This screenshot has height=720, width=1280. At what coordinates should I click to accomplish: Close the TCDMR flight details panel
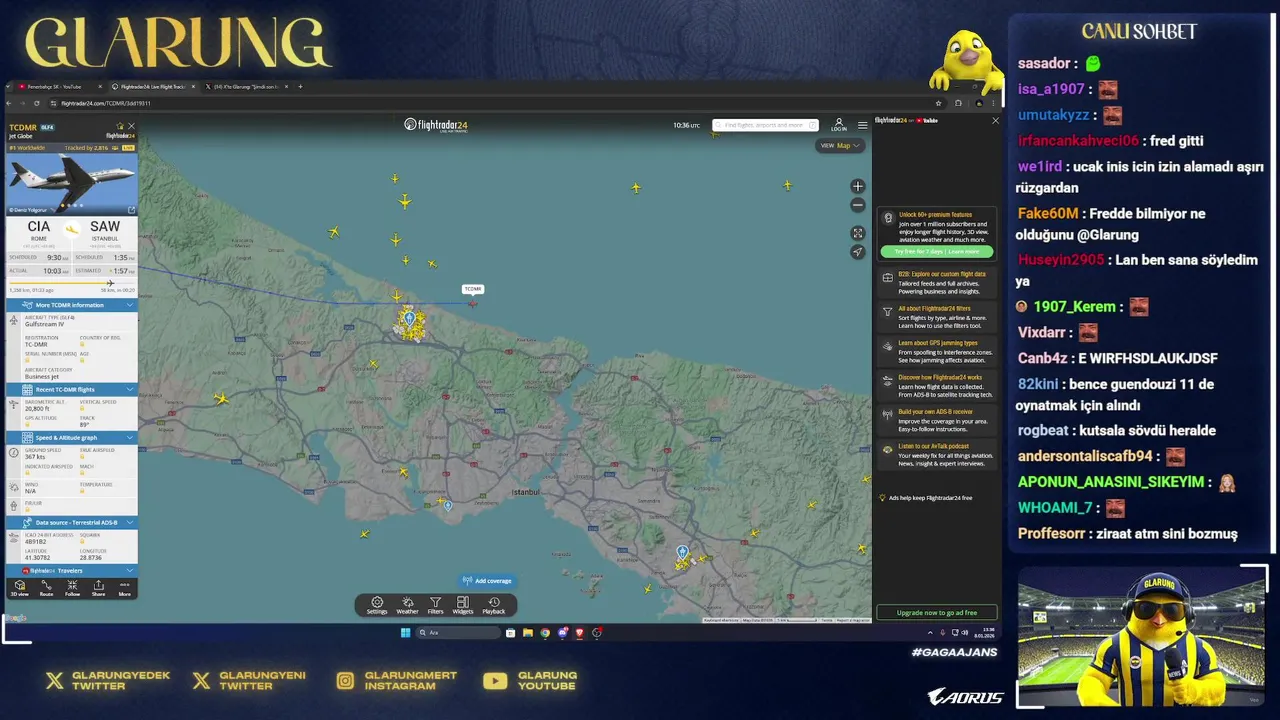(x=131, y=127)
